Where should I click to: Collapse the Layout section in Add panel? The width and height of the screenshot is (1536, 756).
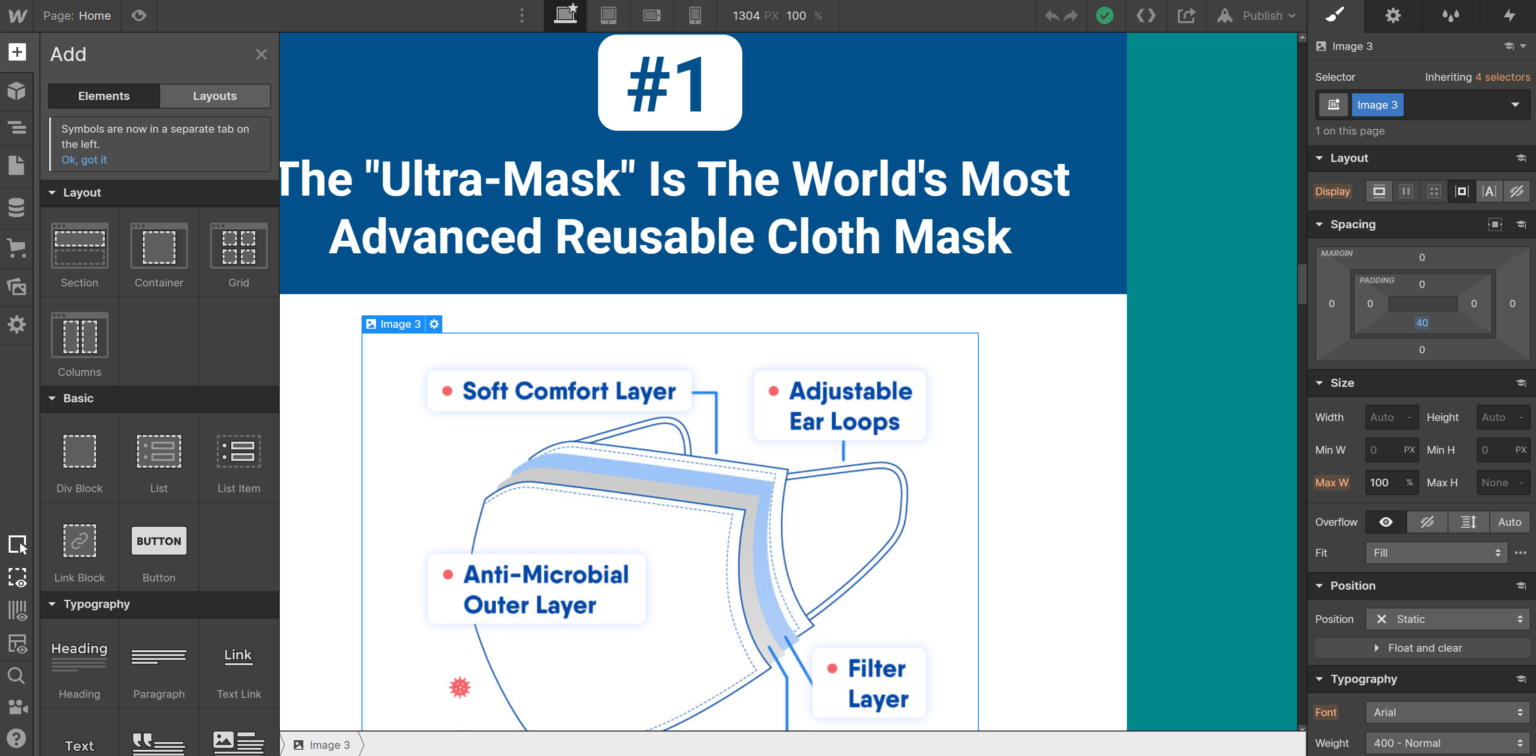tap(53, 193)
